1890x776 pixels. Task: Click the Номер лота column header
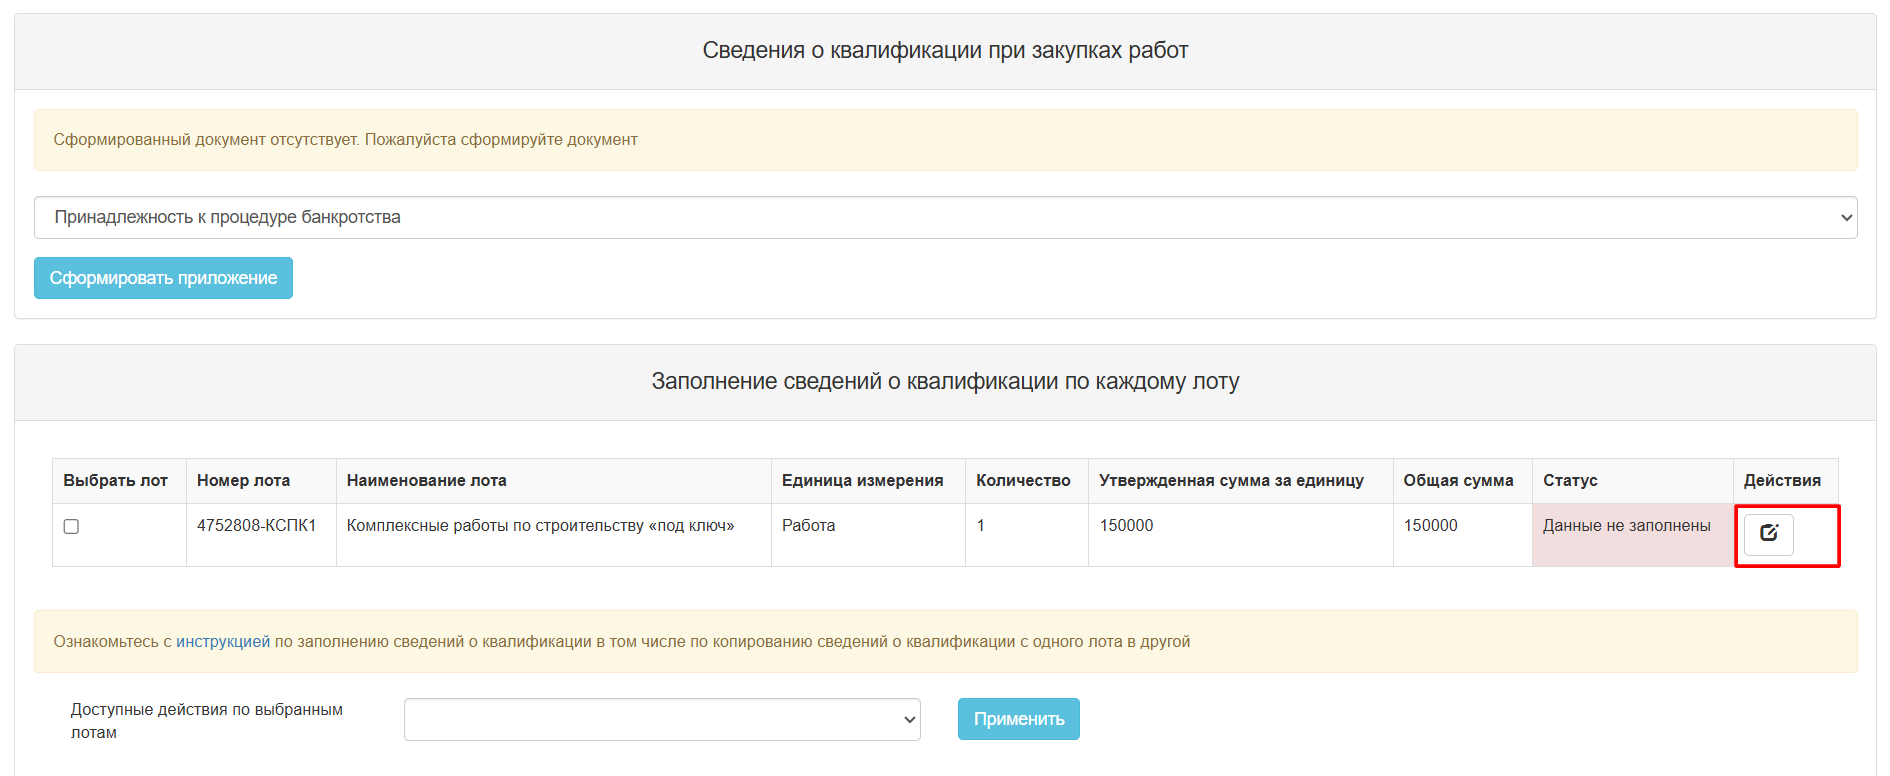click(243, 480)
